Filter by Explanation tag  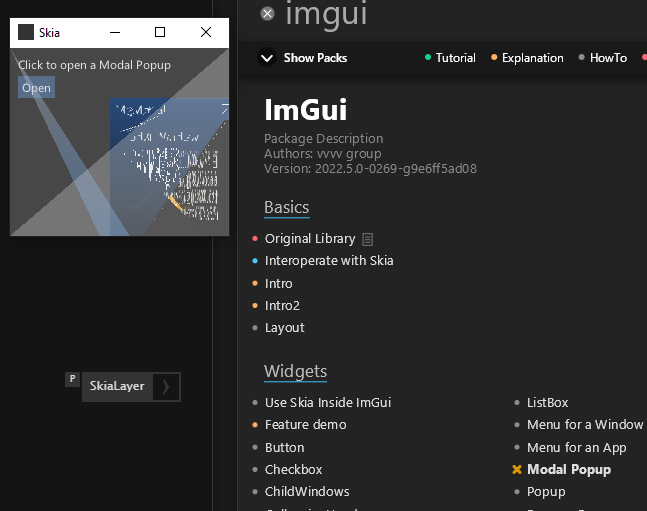pyautogui.click(x=527, y=58)
